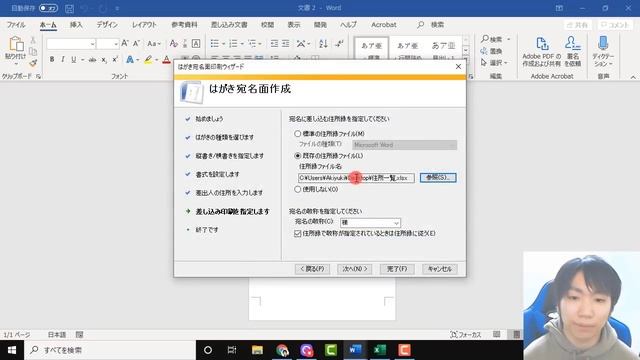Toggle Italic formatting in the ribbon

click(x=62, y=60)
